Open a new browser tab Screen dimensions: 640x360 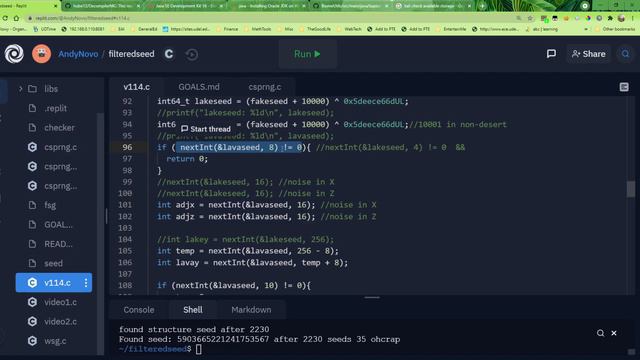(482, 6)
